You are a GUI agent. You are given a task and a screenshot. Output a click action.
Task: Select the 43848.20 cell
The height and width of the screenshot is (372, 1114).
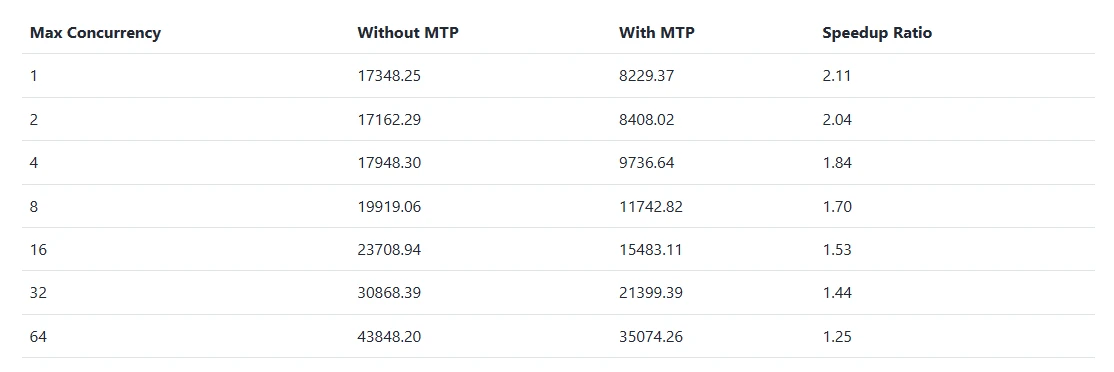tap(389, 337)
